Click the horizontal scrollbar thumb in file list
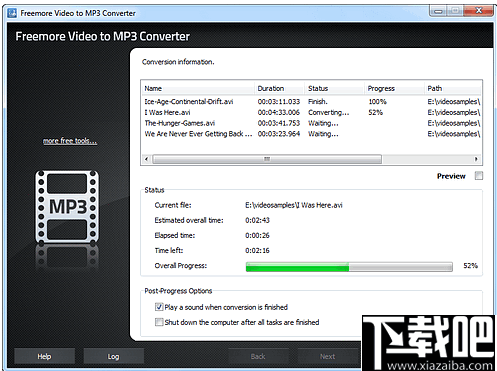Screen dimensions: 497x371 267,159
